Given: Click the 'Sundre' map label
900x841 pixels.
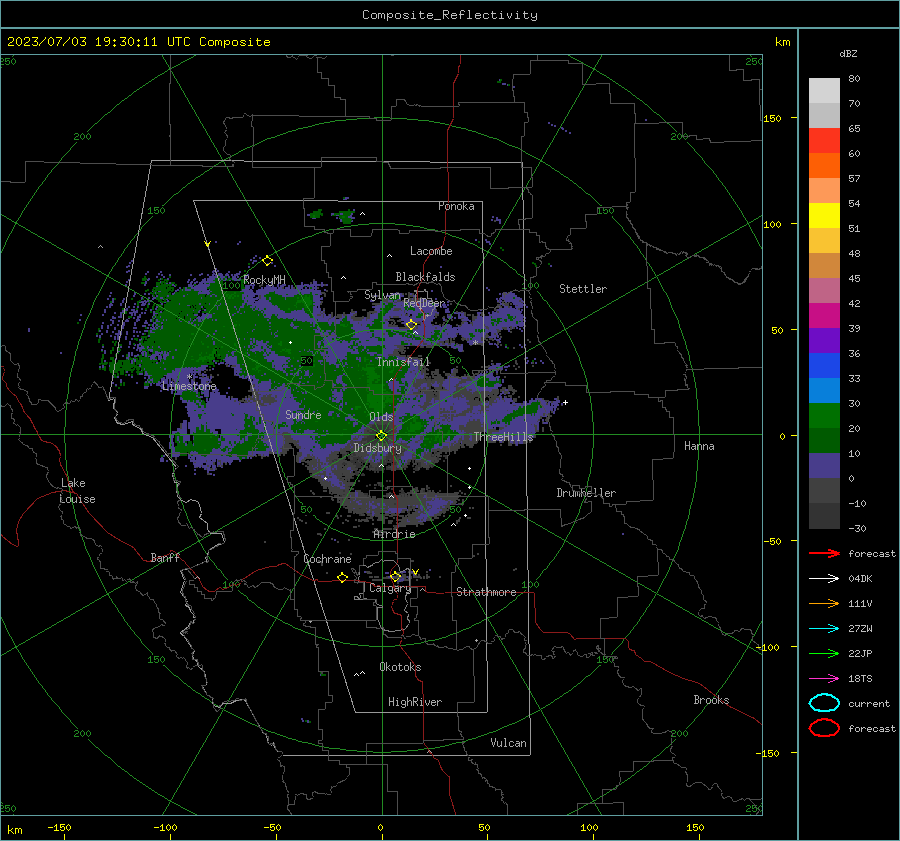Looking at the screenshot, I should pos(303,414).
